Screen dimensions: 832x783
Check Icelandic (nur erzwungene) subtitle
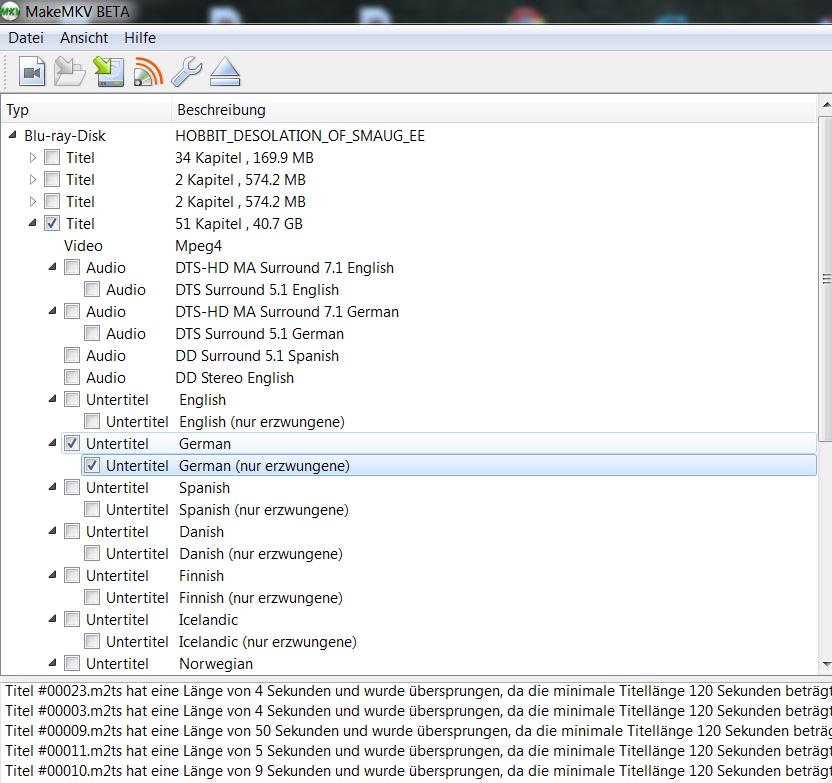click(92, 641)
